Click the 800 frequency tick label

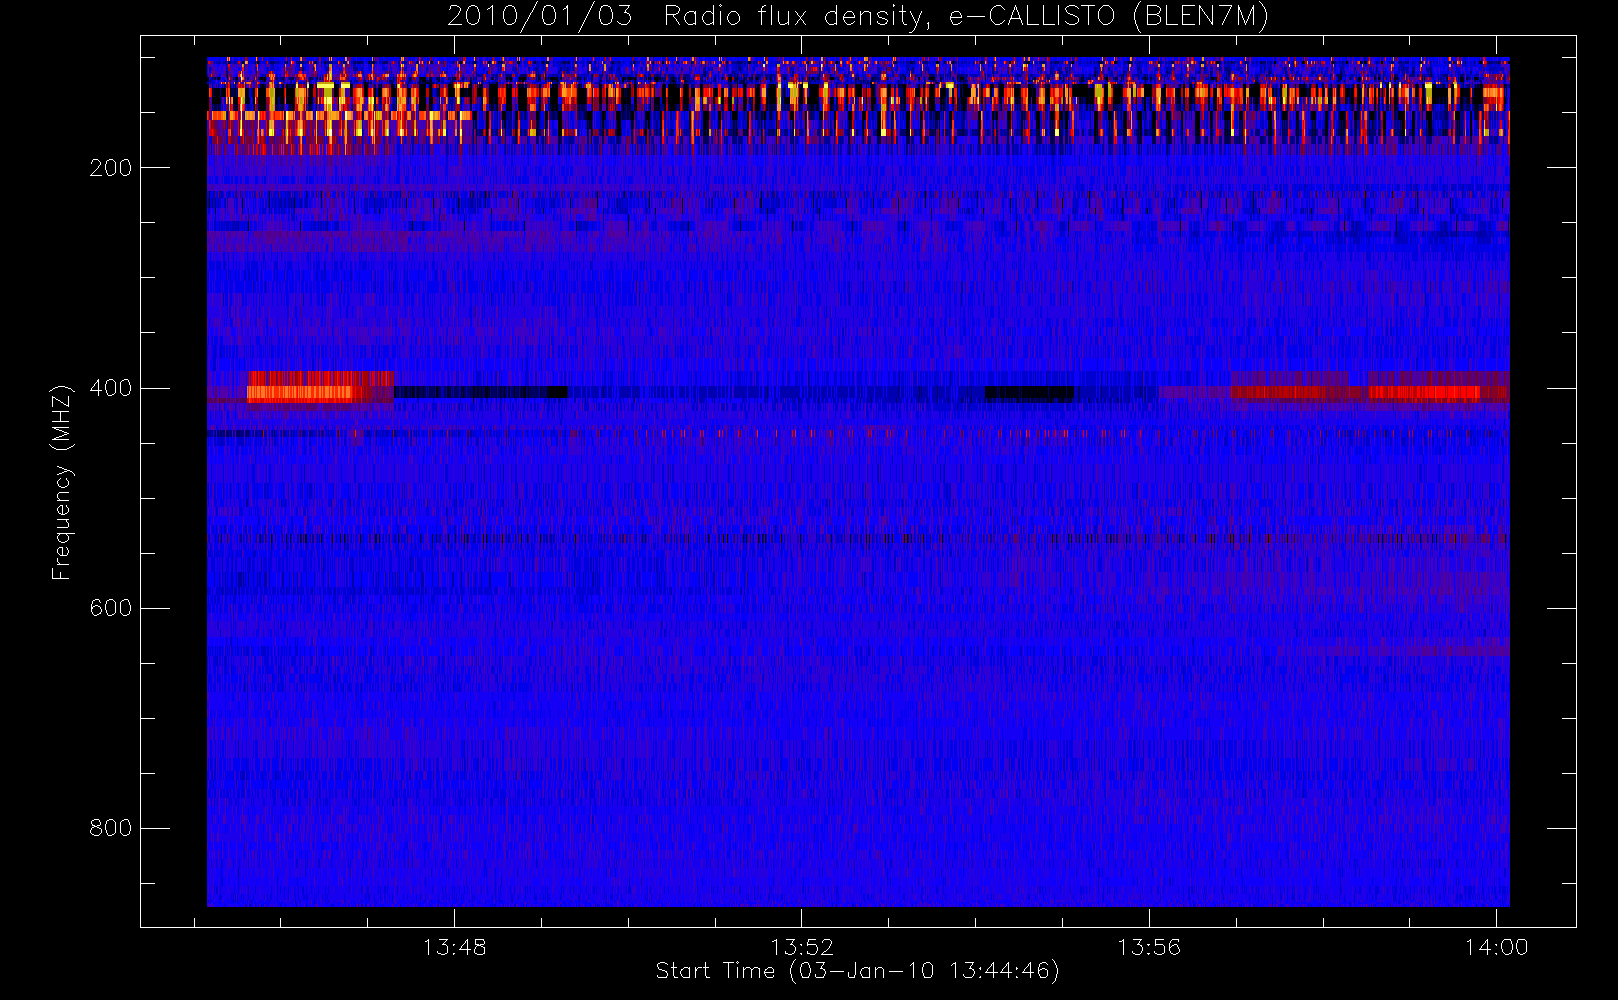pos(111,828)
